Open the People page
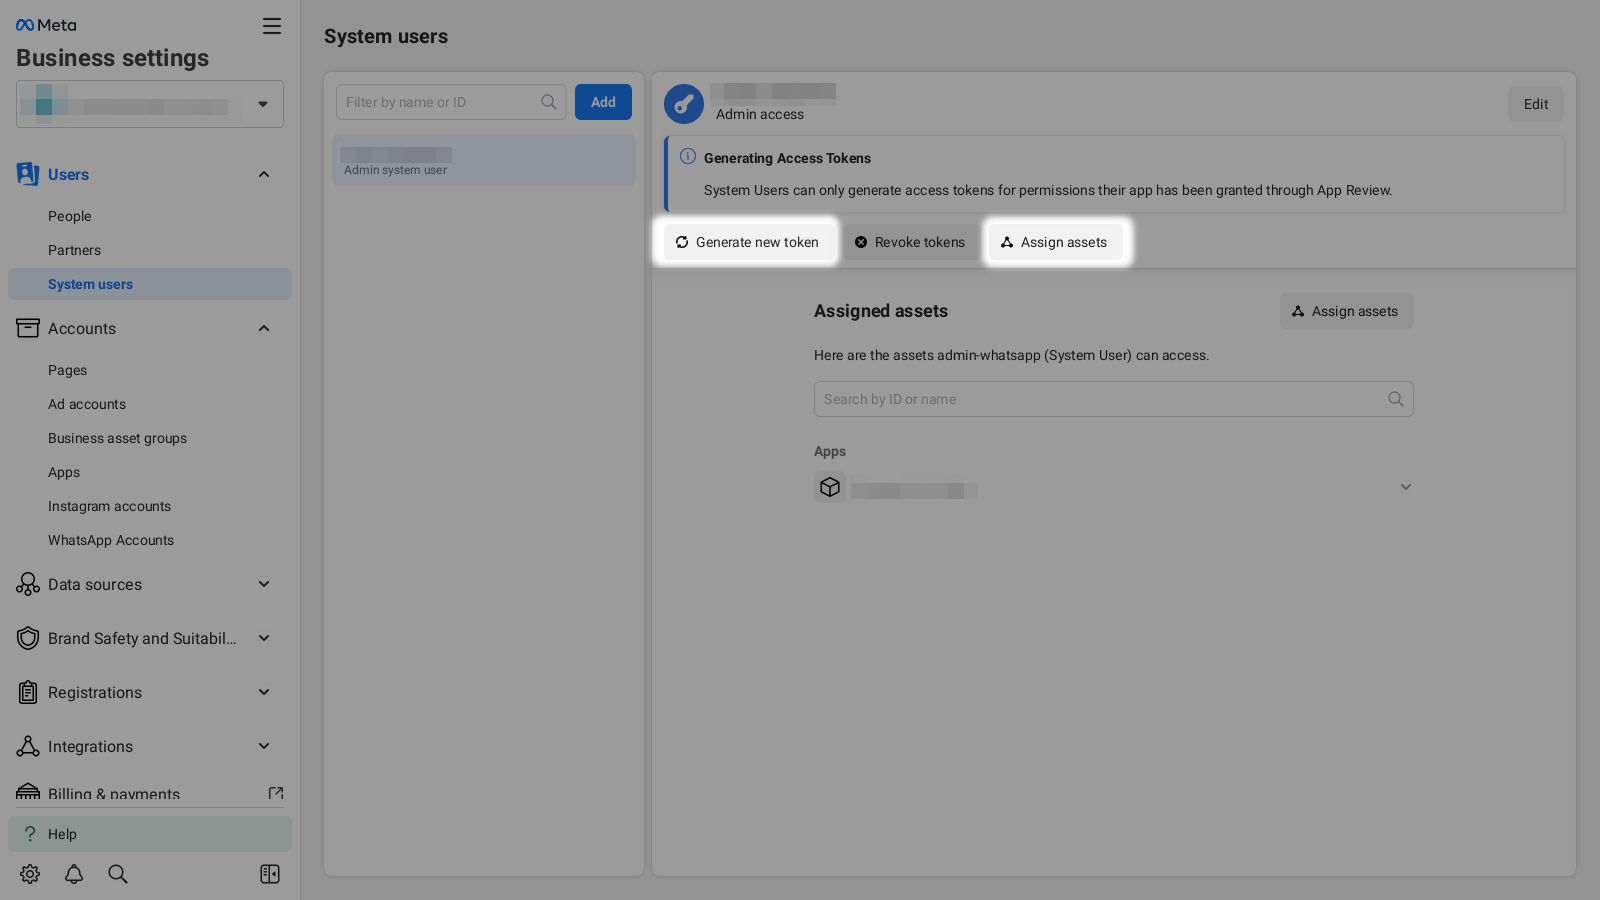This screenshot has width=1600, height=900. pyautogui.click(x=69, y=216)
